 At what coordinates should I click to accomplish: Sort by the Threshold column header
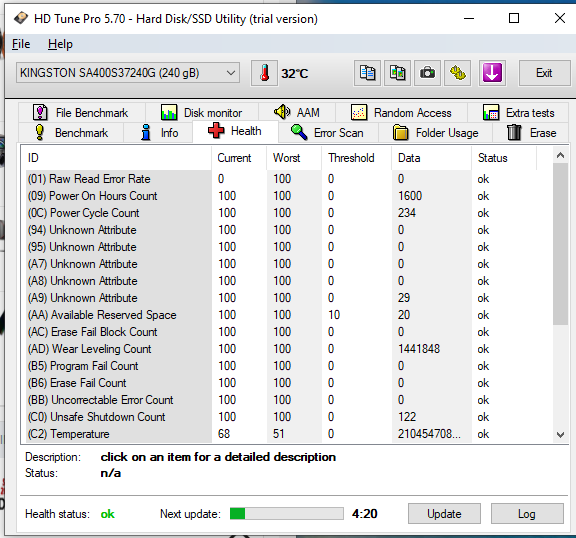point(351,158)
